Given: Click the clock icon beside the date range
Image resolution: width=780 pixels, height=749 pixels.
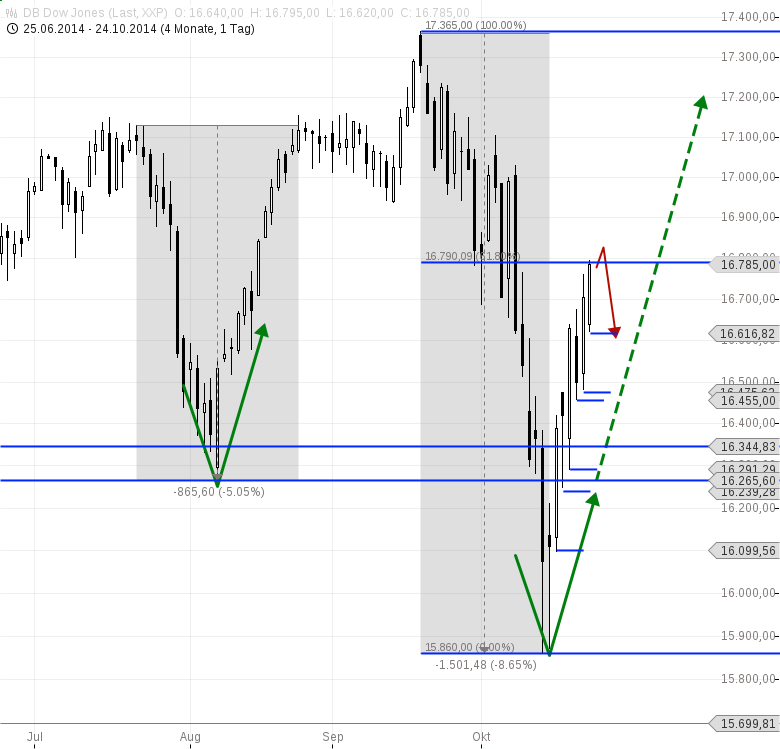Looking at the screenshot, I should [x=11, y=28].
